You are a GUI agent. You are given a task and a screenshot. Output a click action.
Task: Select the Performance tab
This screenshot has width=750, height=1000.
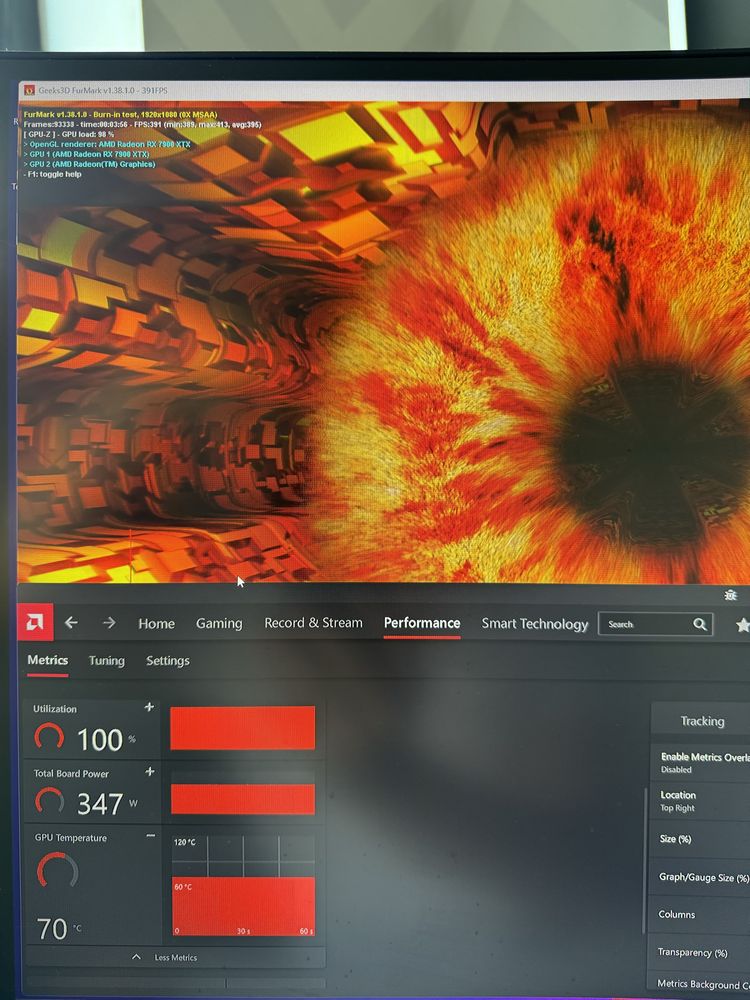click(422, 623)
